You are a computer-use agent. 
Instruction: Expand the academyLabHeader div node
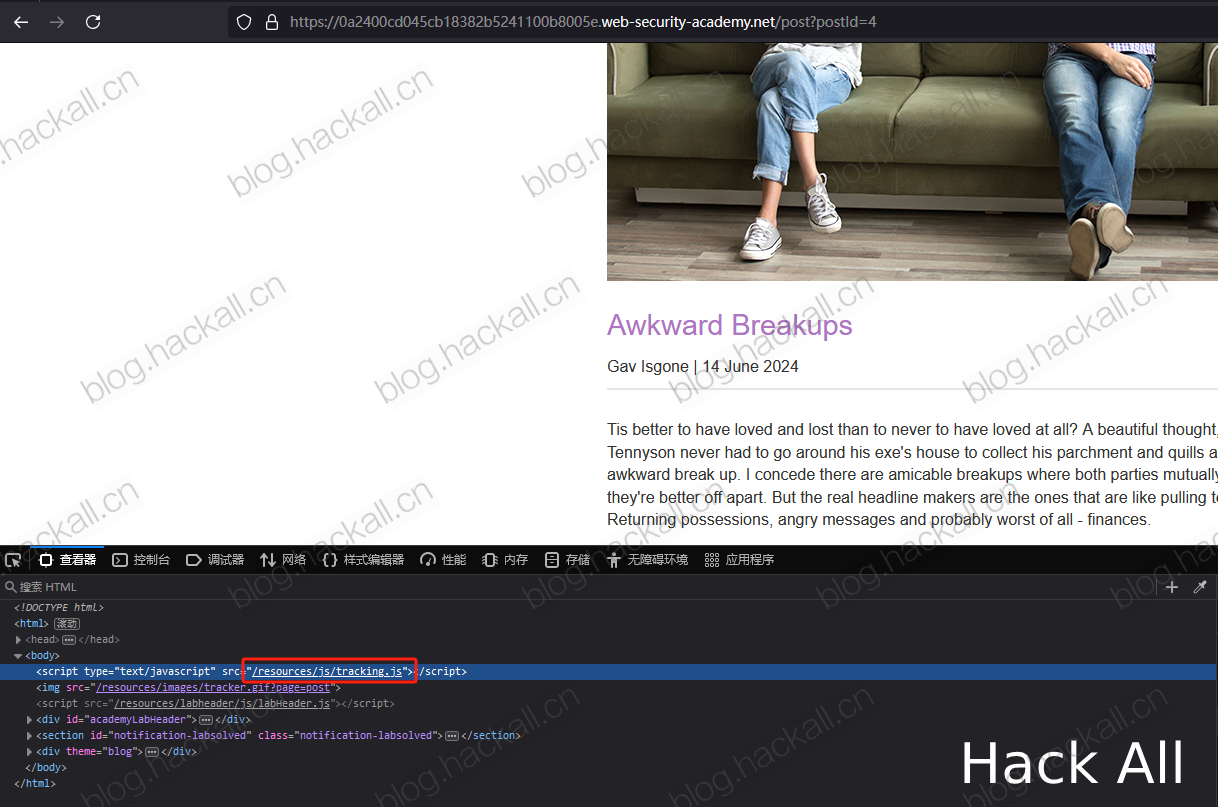pyautogui.click(x=29, y=719)
